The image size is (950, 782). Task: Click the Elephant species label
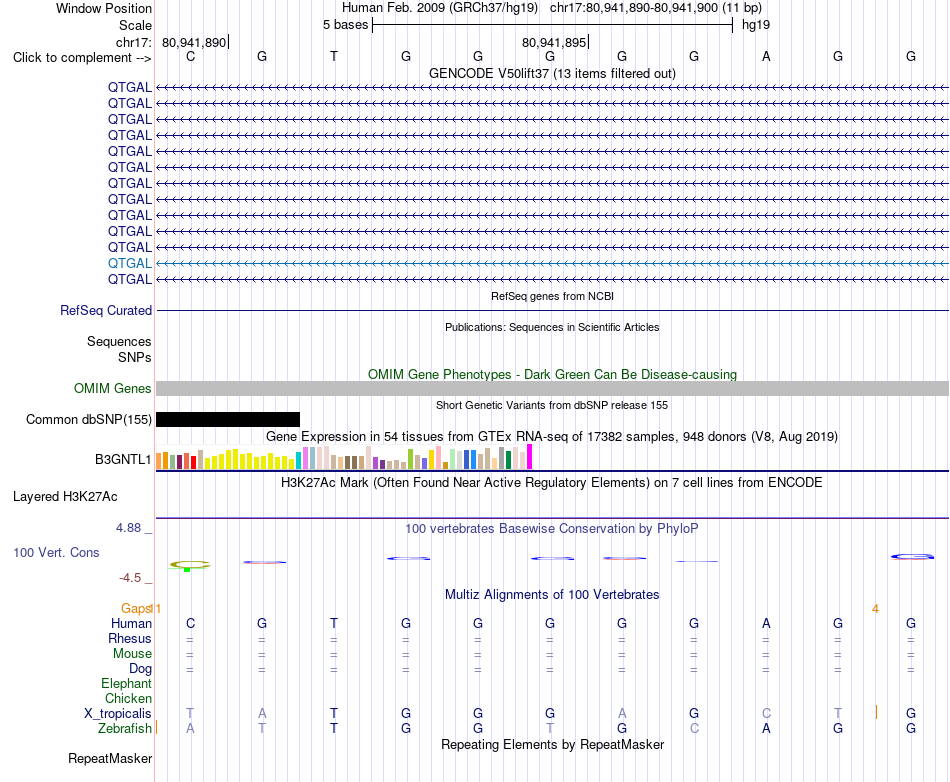[127, 683]
